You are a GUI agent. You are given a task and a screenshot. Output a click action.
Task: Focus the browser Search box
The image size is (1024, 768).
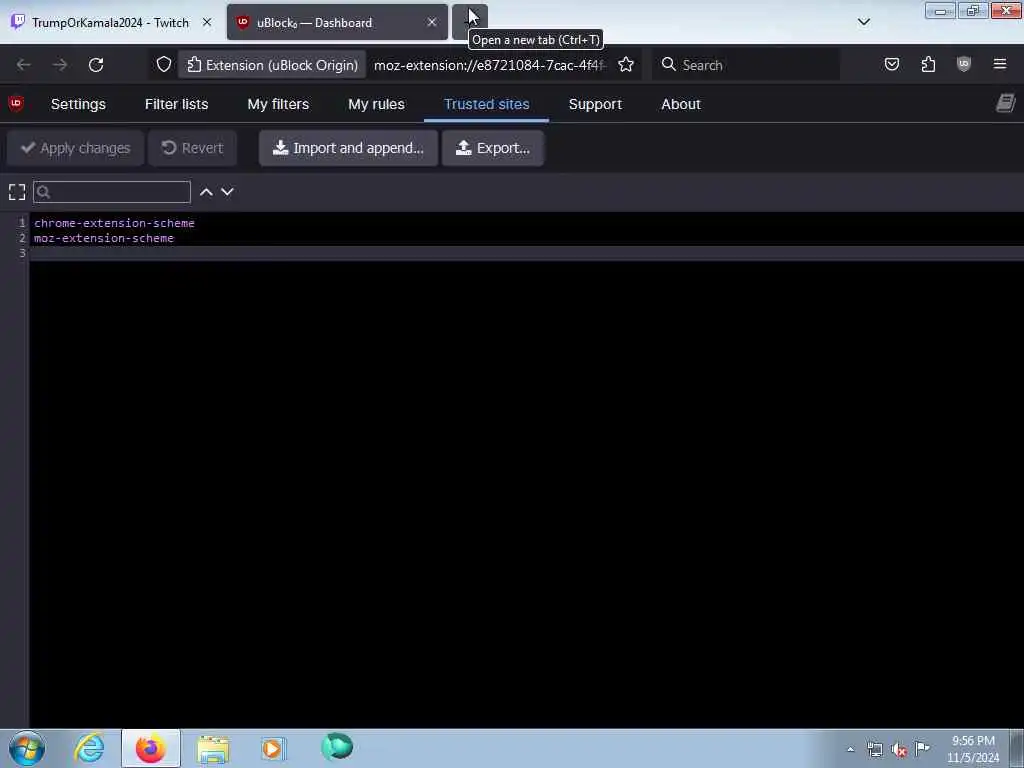(746, 65)
